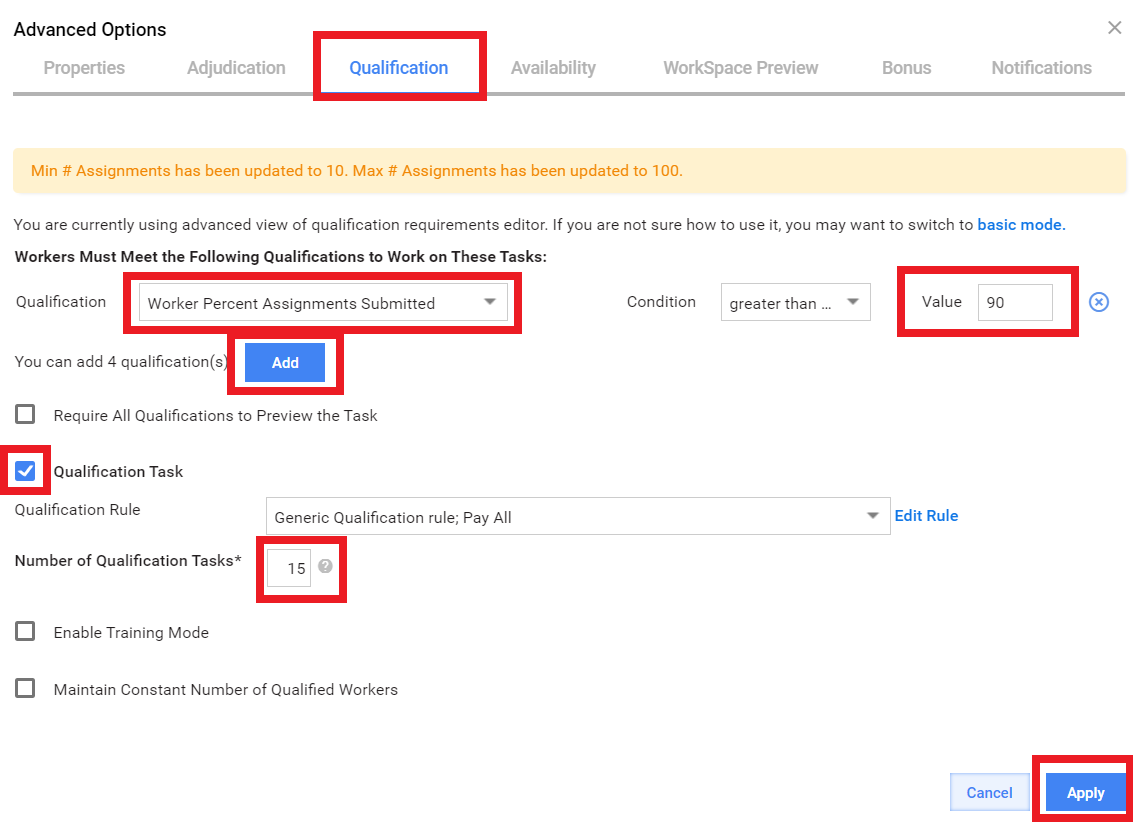The height and width of the screenshot is (829, 1133).
Task: Switch to the Adjudication tab
Action: [236, 68]
